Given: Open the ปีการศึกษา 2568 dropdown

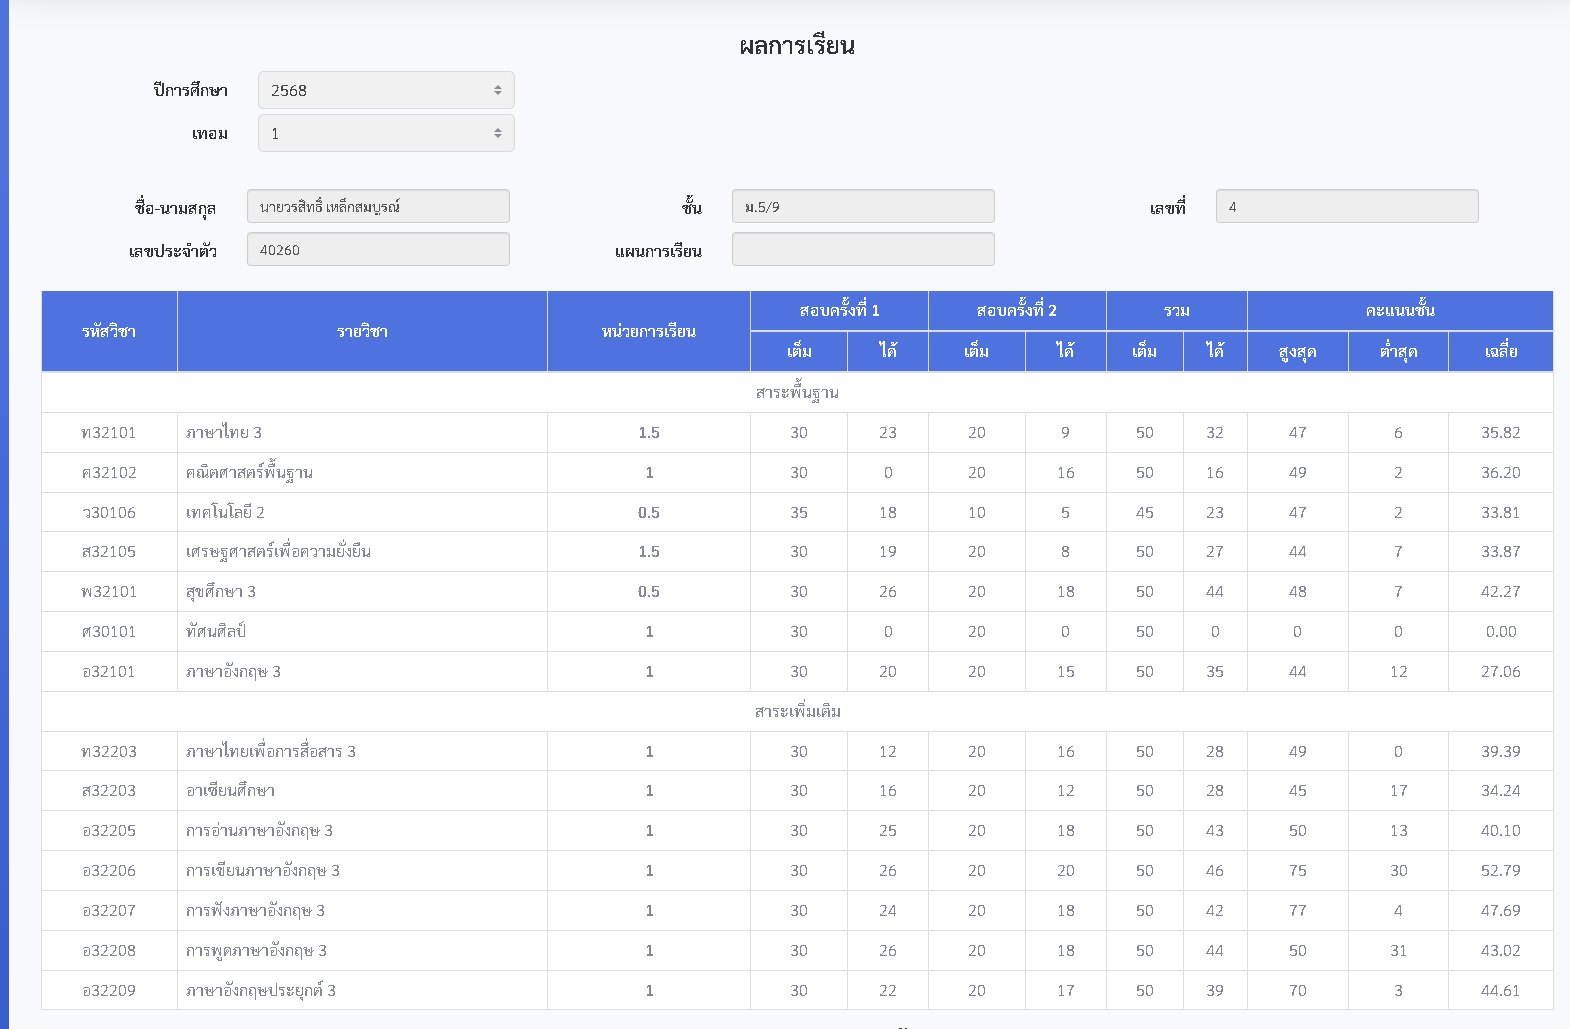Looking at the screenshot, I should [386, 90].
